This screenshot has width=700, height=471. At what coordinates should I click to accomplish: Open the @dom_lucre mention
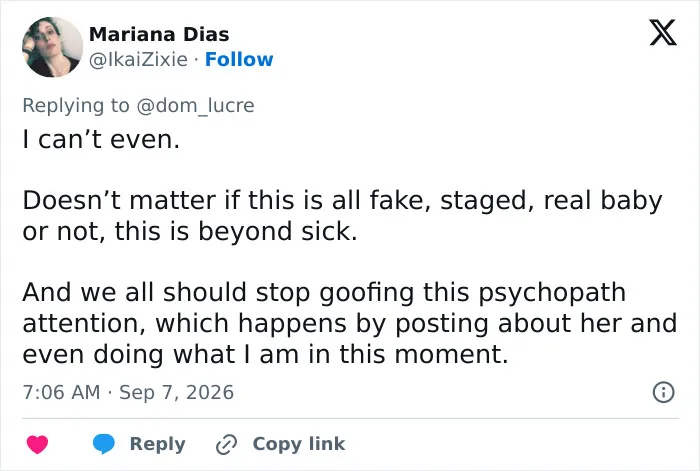(x=196, y=106)
